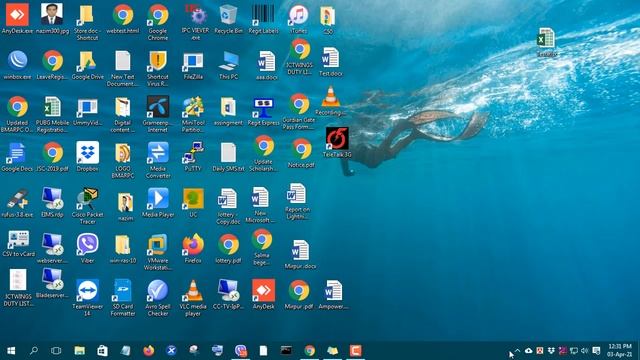Screen dimensions: 640x360
Task: Select the Google Chrome shortcut
Action: (x=158, y=22)
